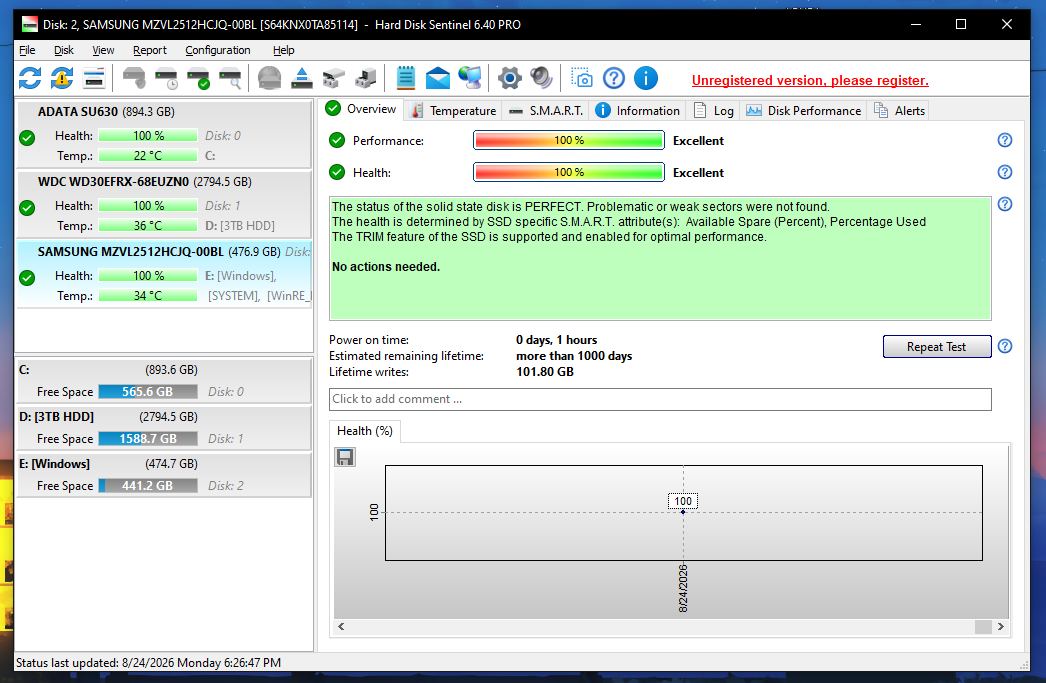The image size is (1046, 683).
Task: Click the disk with clock toolbar icon
Action: click(x=166, y=79)
